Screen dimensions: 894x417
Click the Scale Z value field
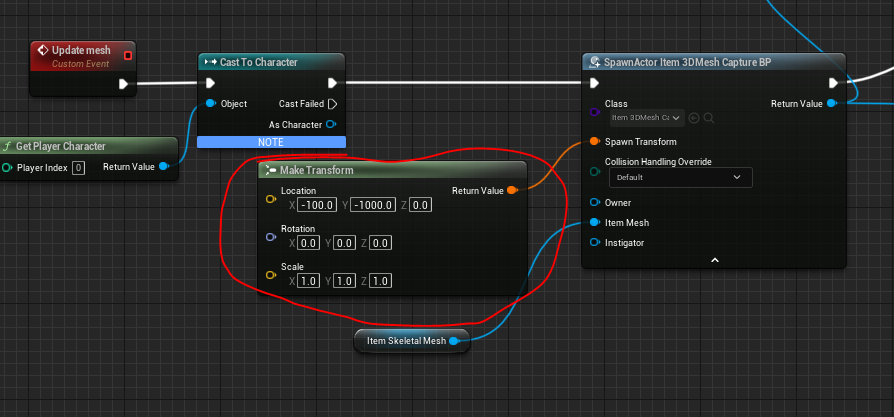(380, 281)
